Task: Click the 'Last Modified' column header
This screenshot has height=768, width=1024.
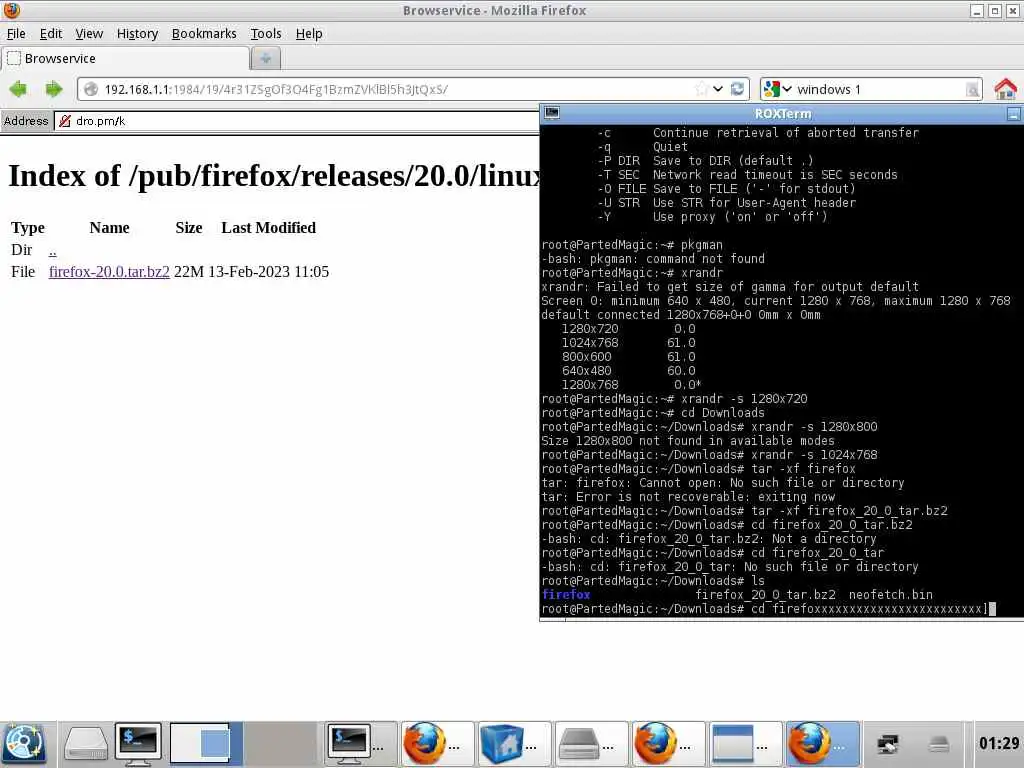Action: [x=268, y=228]
